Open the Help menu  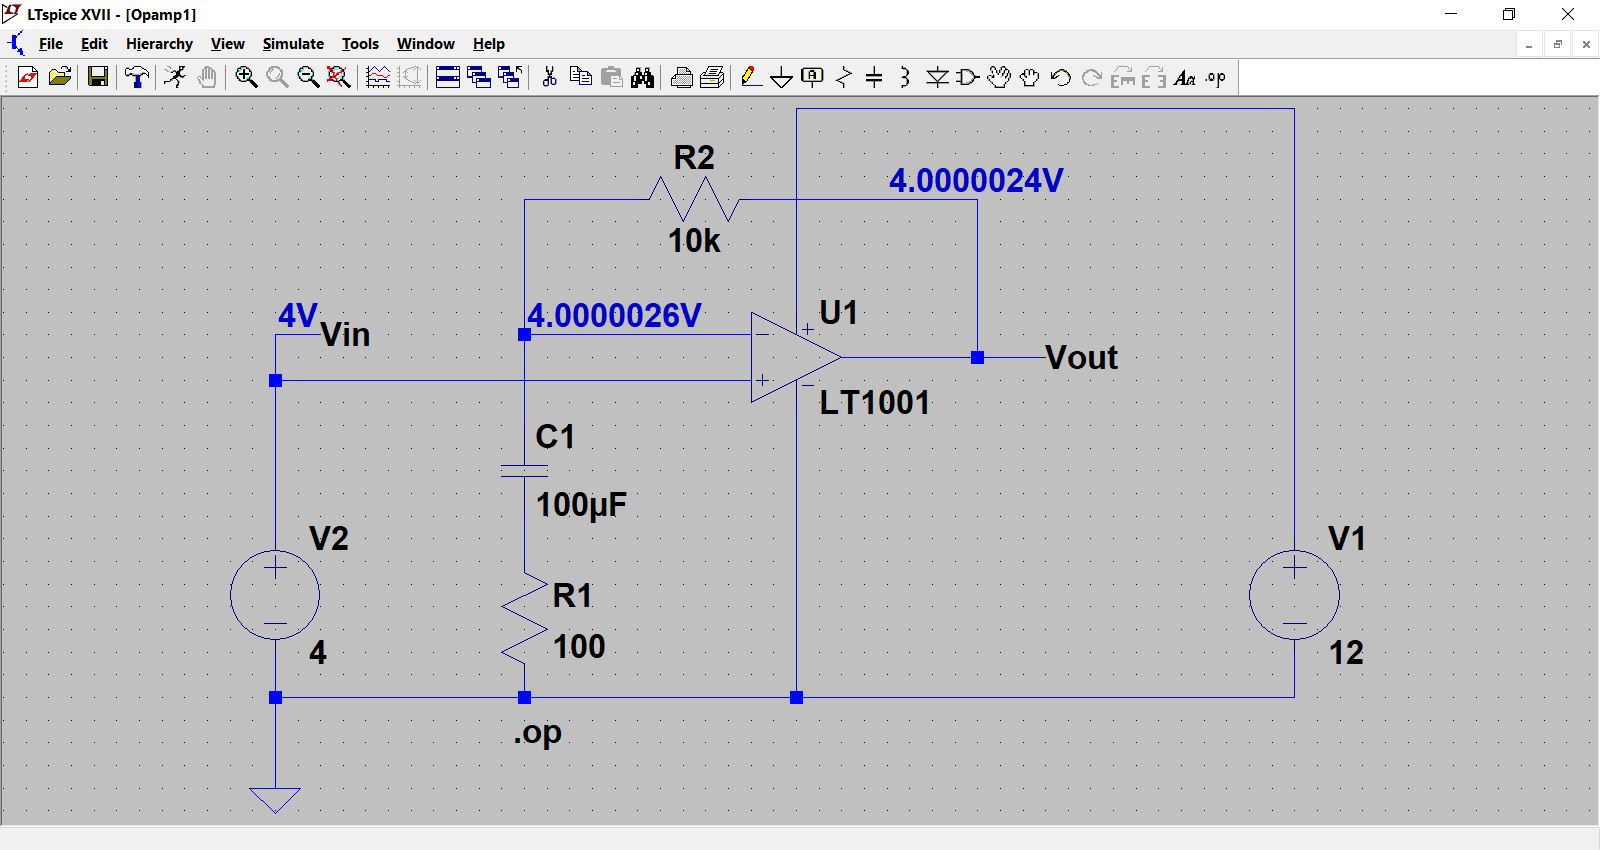(489, 44)
